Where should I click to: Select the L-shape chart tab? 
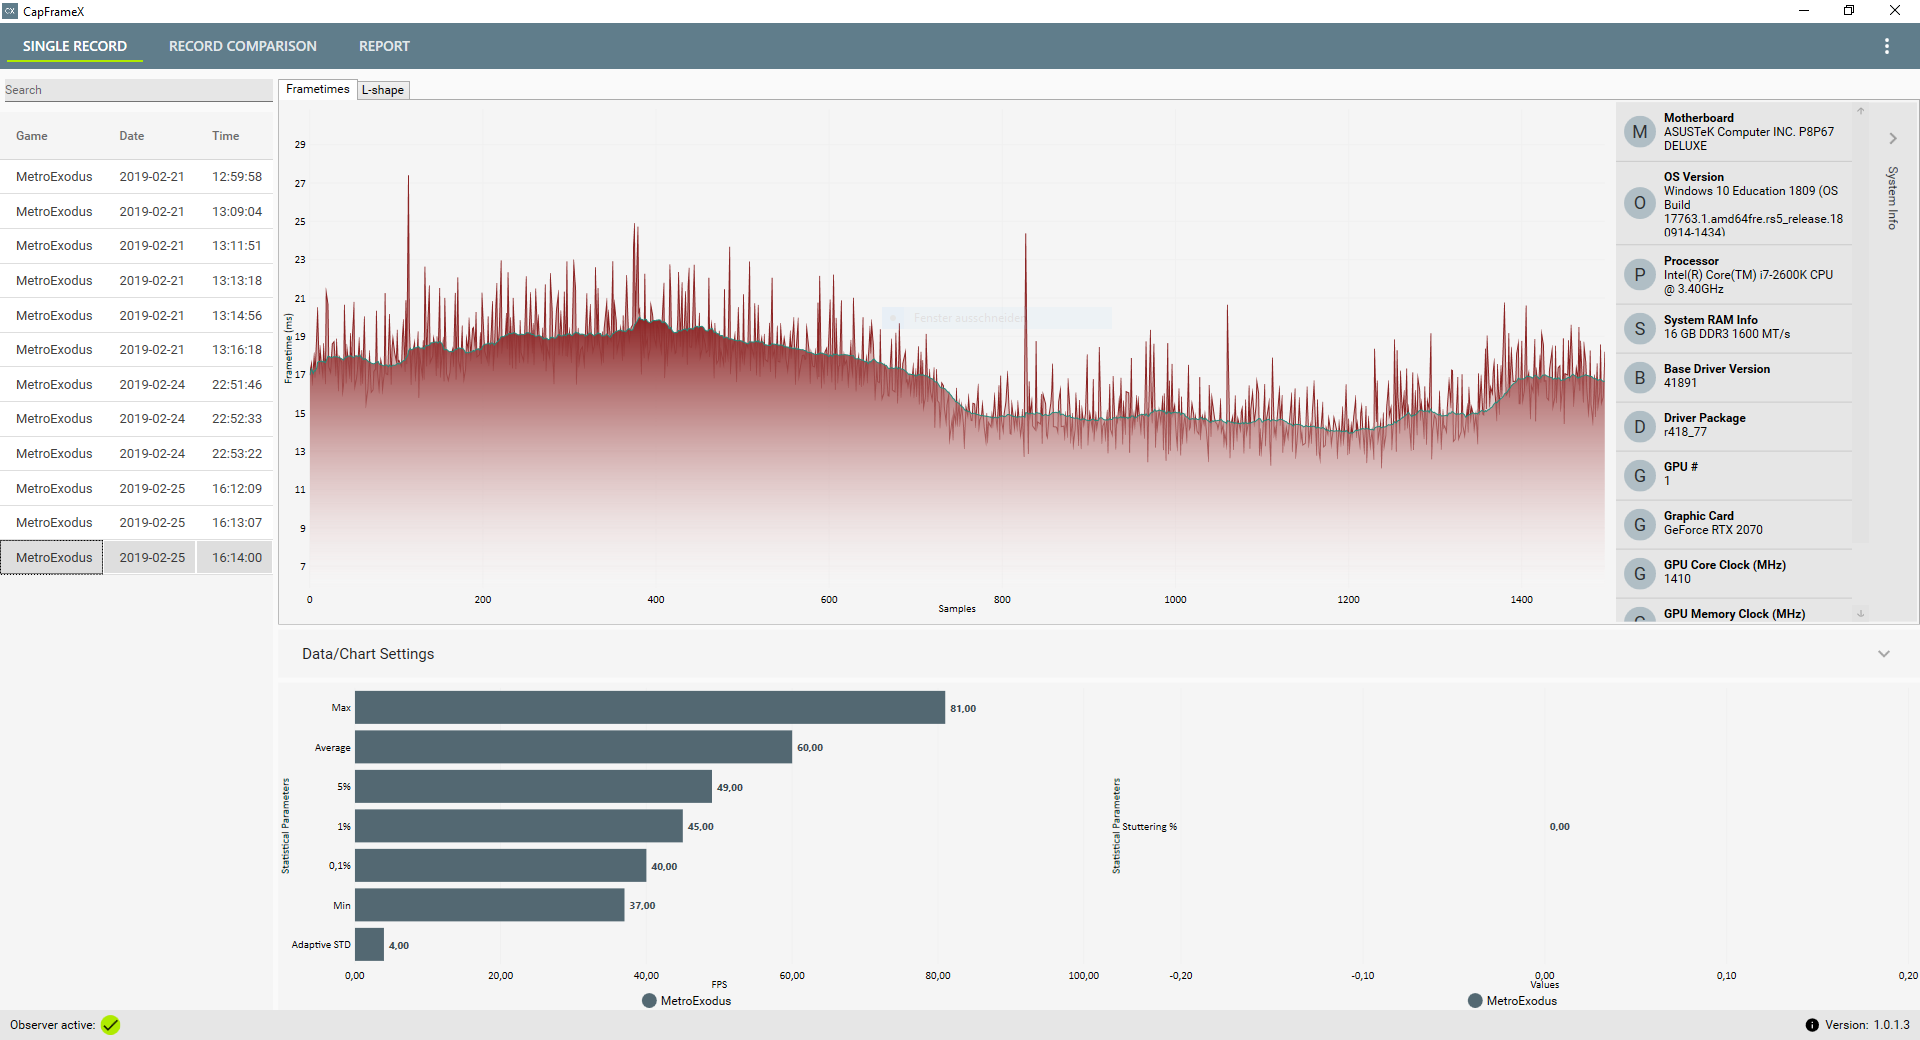383,90
